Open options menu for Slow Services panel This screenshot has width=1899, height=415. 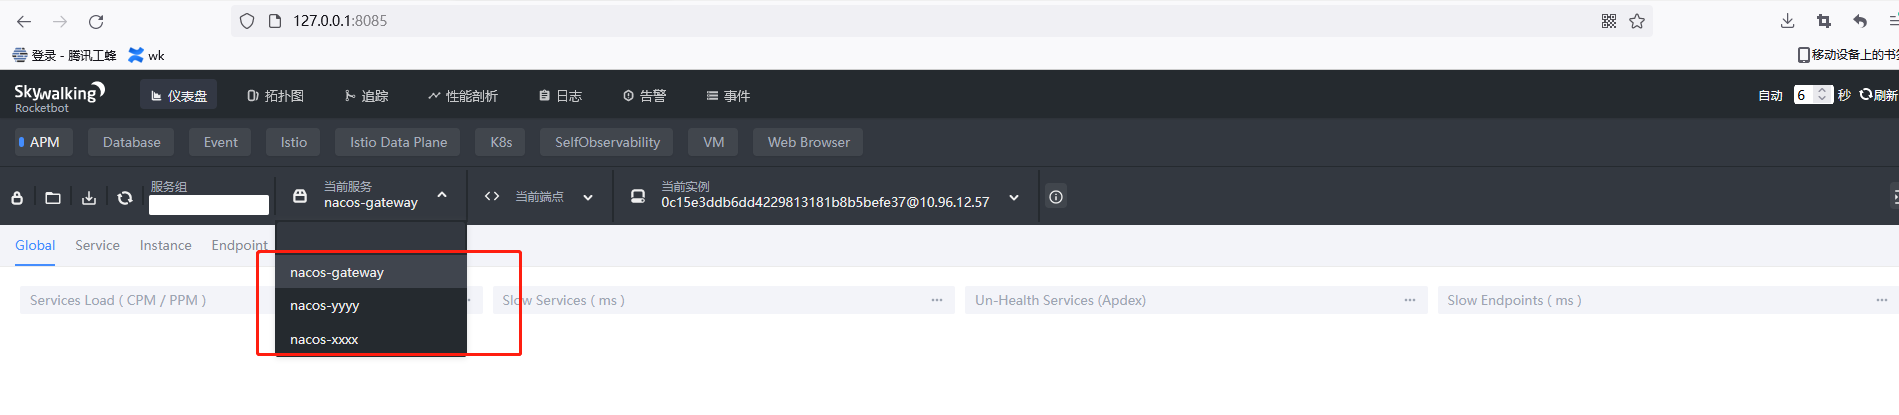937,300
